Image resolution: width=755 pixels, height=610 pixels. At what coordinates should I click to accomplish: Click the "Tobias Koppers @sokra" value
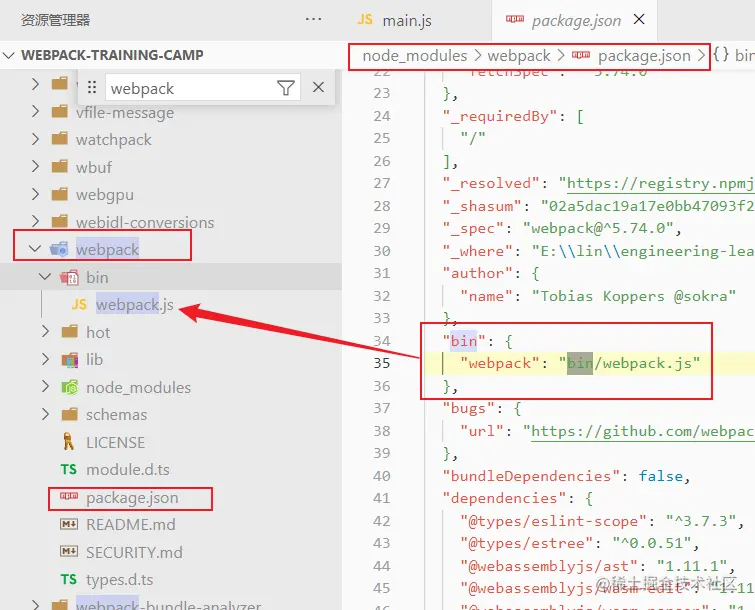click(634, 296)
